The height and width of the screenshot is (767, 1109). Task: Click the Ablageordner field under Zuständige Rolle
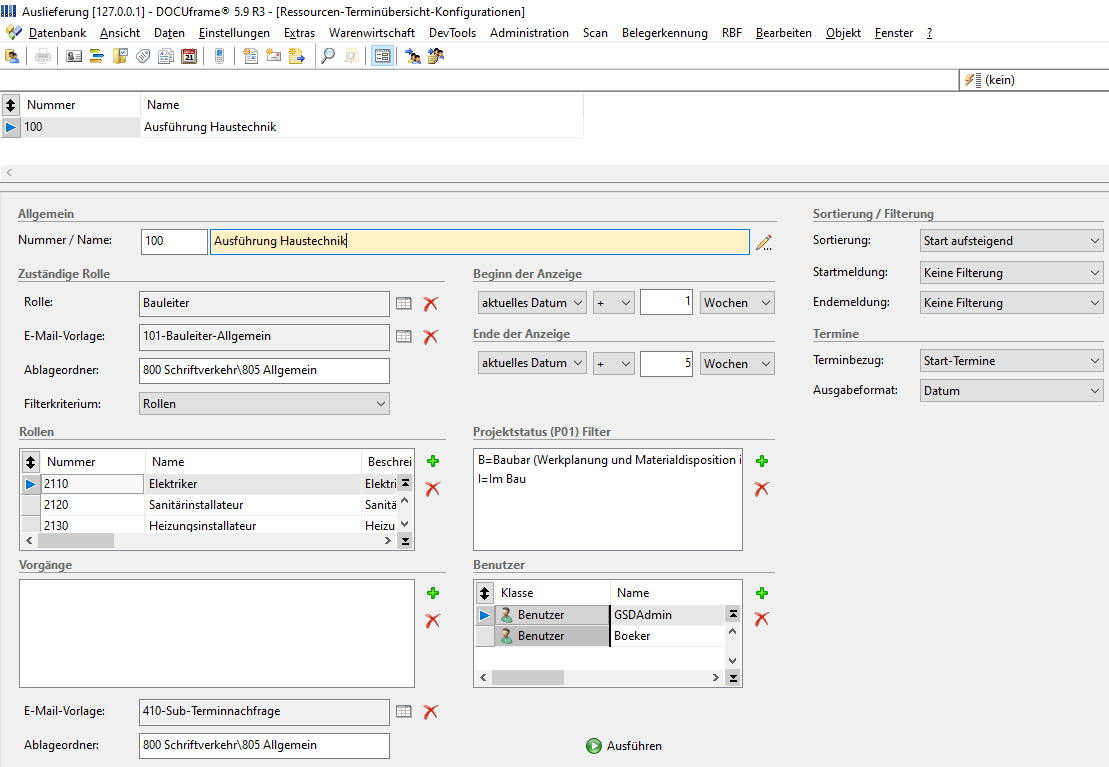[265, 371]
